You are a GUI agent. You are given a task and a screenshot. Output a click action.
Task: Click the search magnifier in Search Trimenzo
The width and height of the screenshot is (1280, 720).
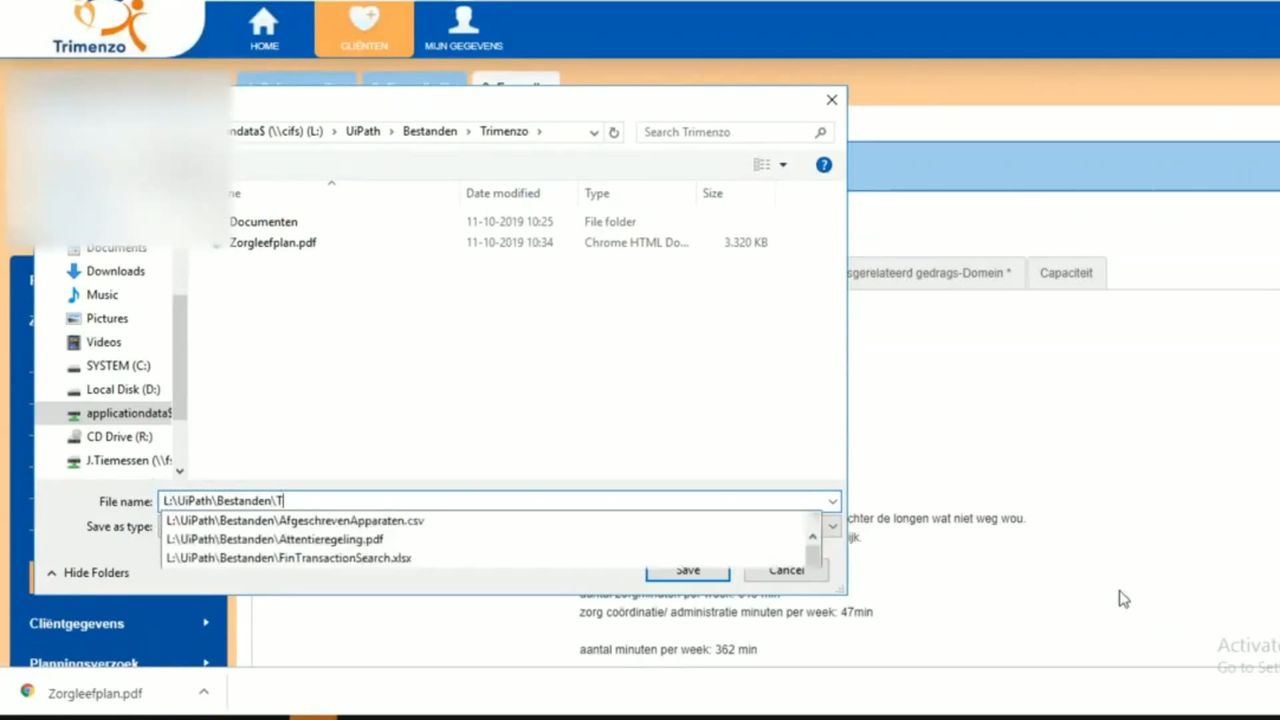coord(821,132)
